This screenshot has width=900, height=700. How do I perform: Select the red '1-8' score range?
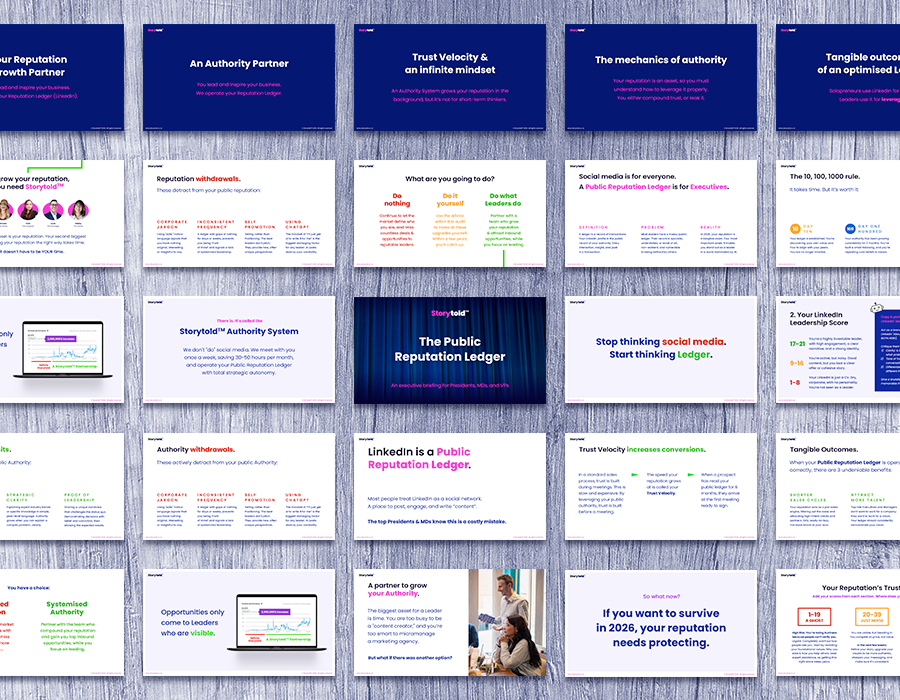tap(794, 383)
